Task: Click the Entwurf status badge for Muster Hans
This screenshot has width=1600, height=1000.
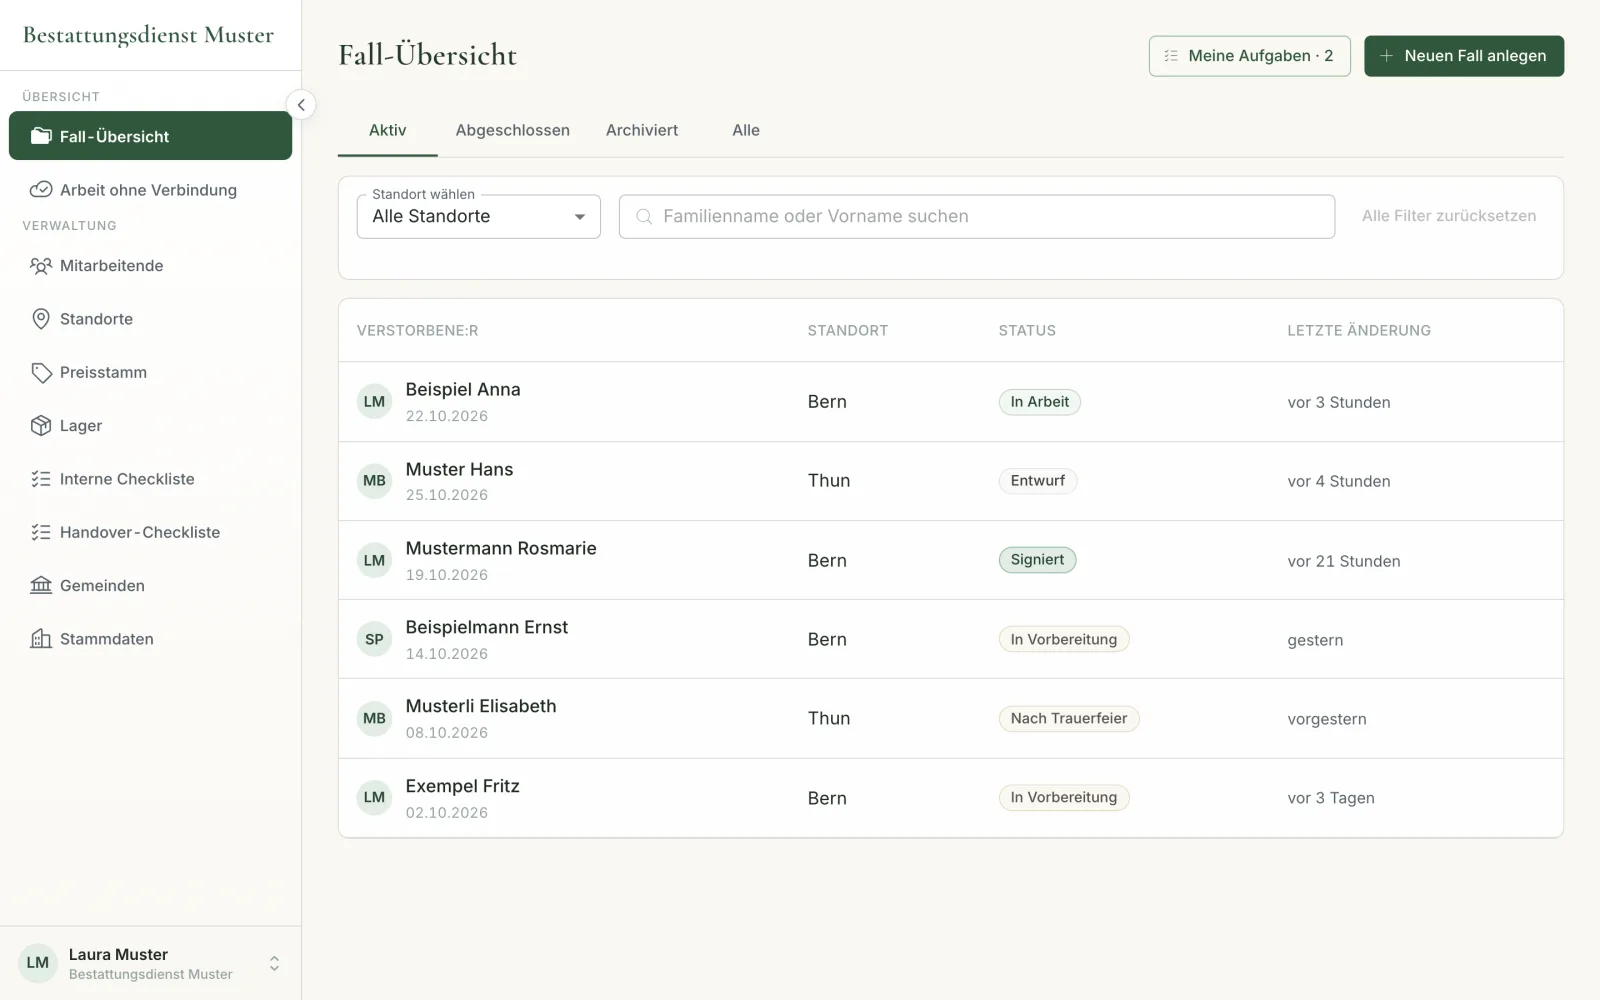Action: point(1038,481)
